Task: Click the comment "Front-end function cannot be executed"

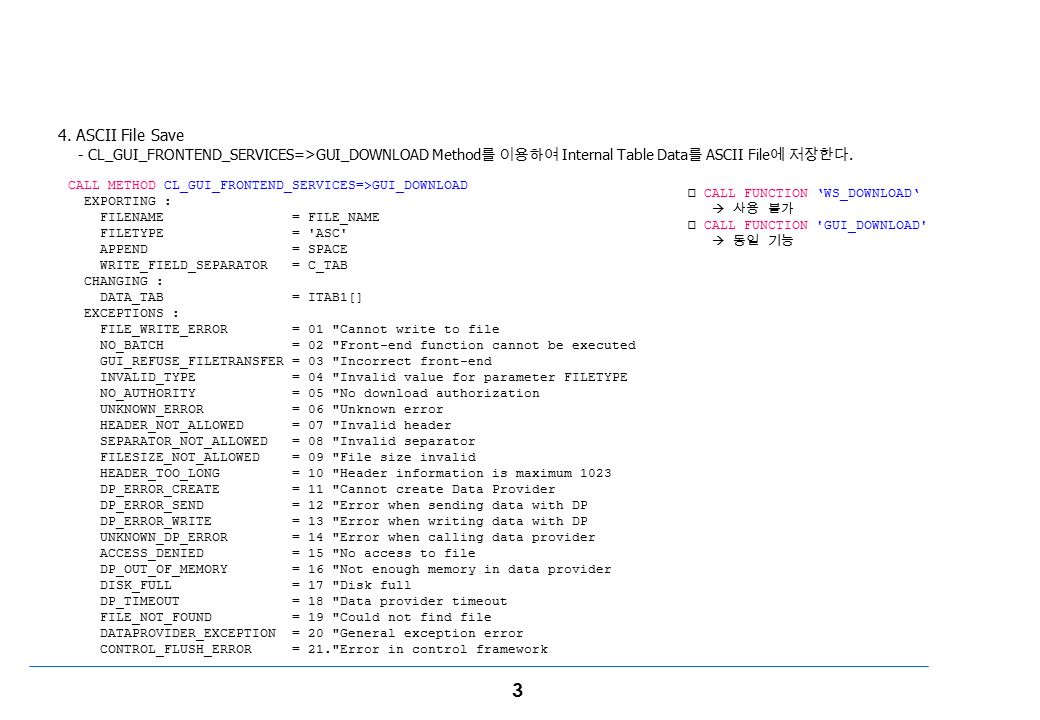Action: pos(484,345)
